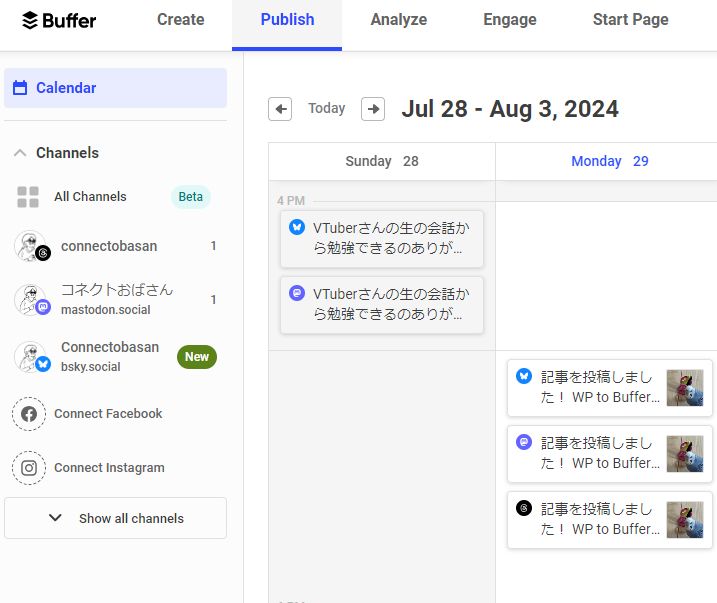
Task: Open Sunday Bluesky VTuber post
Action: pos(382,239)
